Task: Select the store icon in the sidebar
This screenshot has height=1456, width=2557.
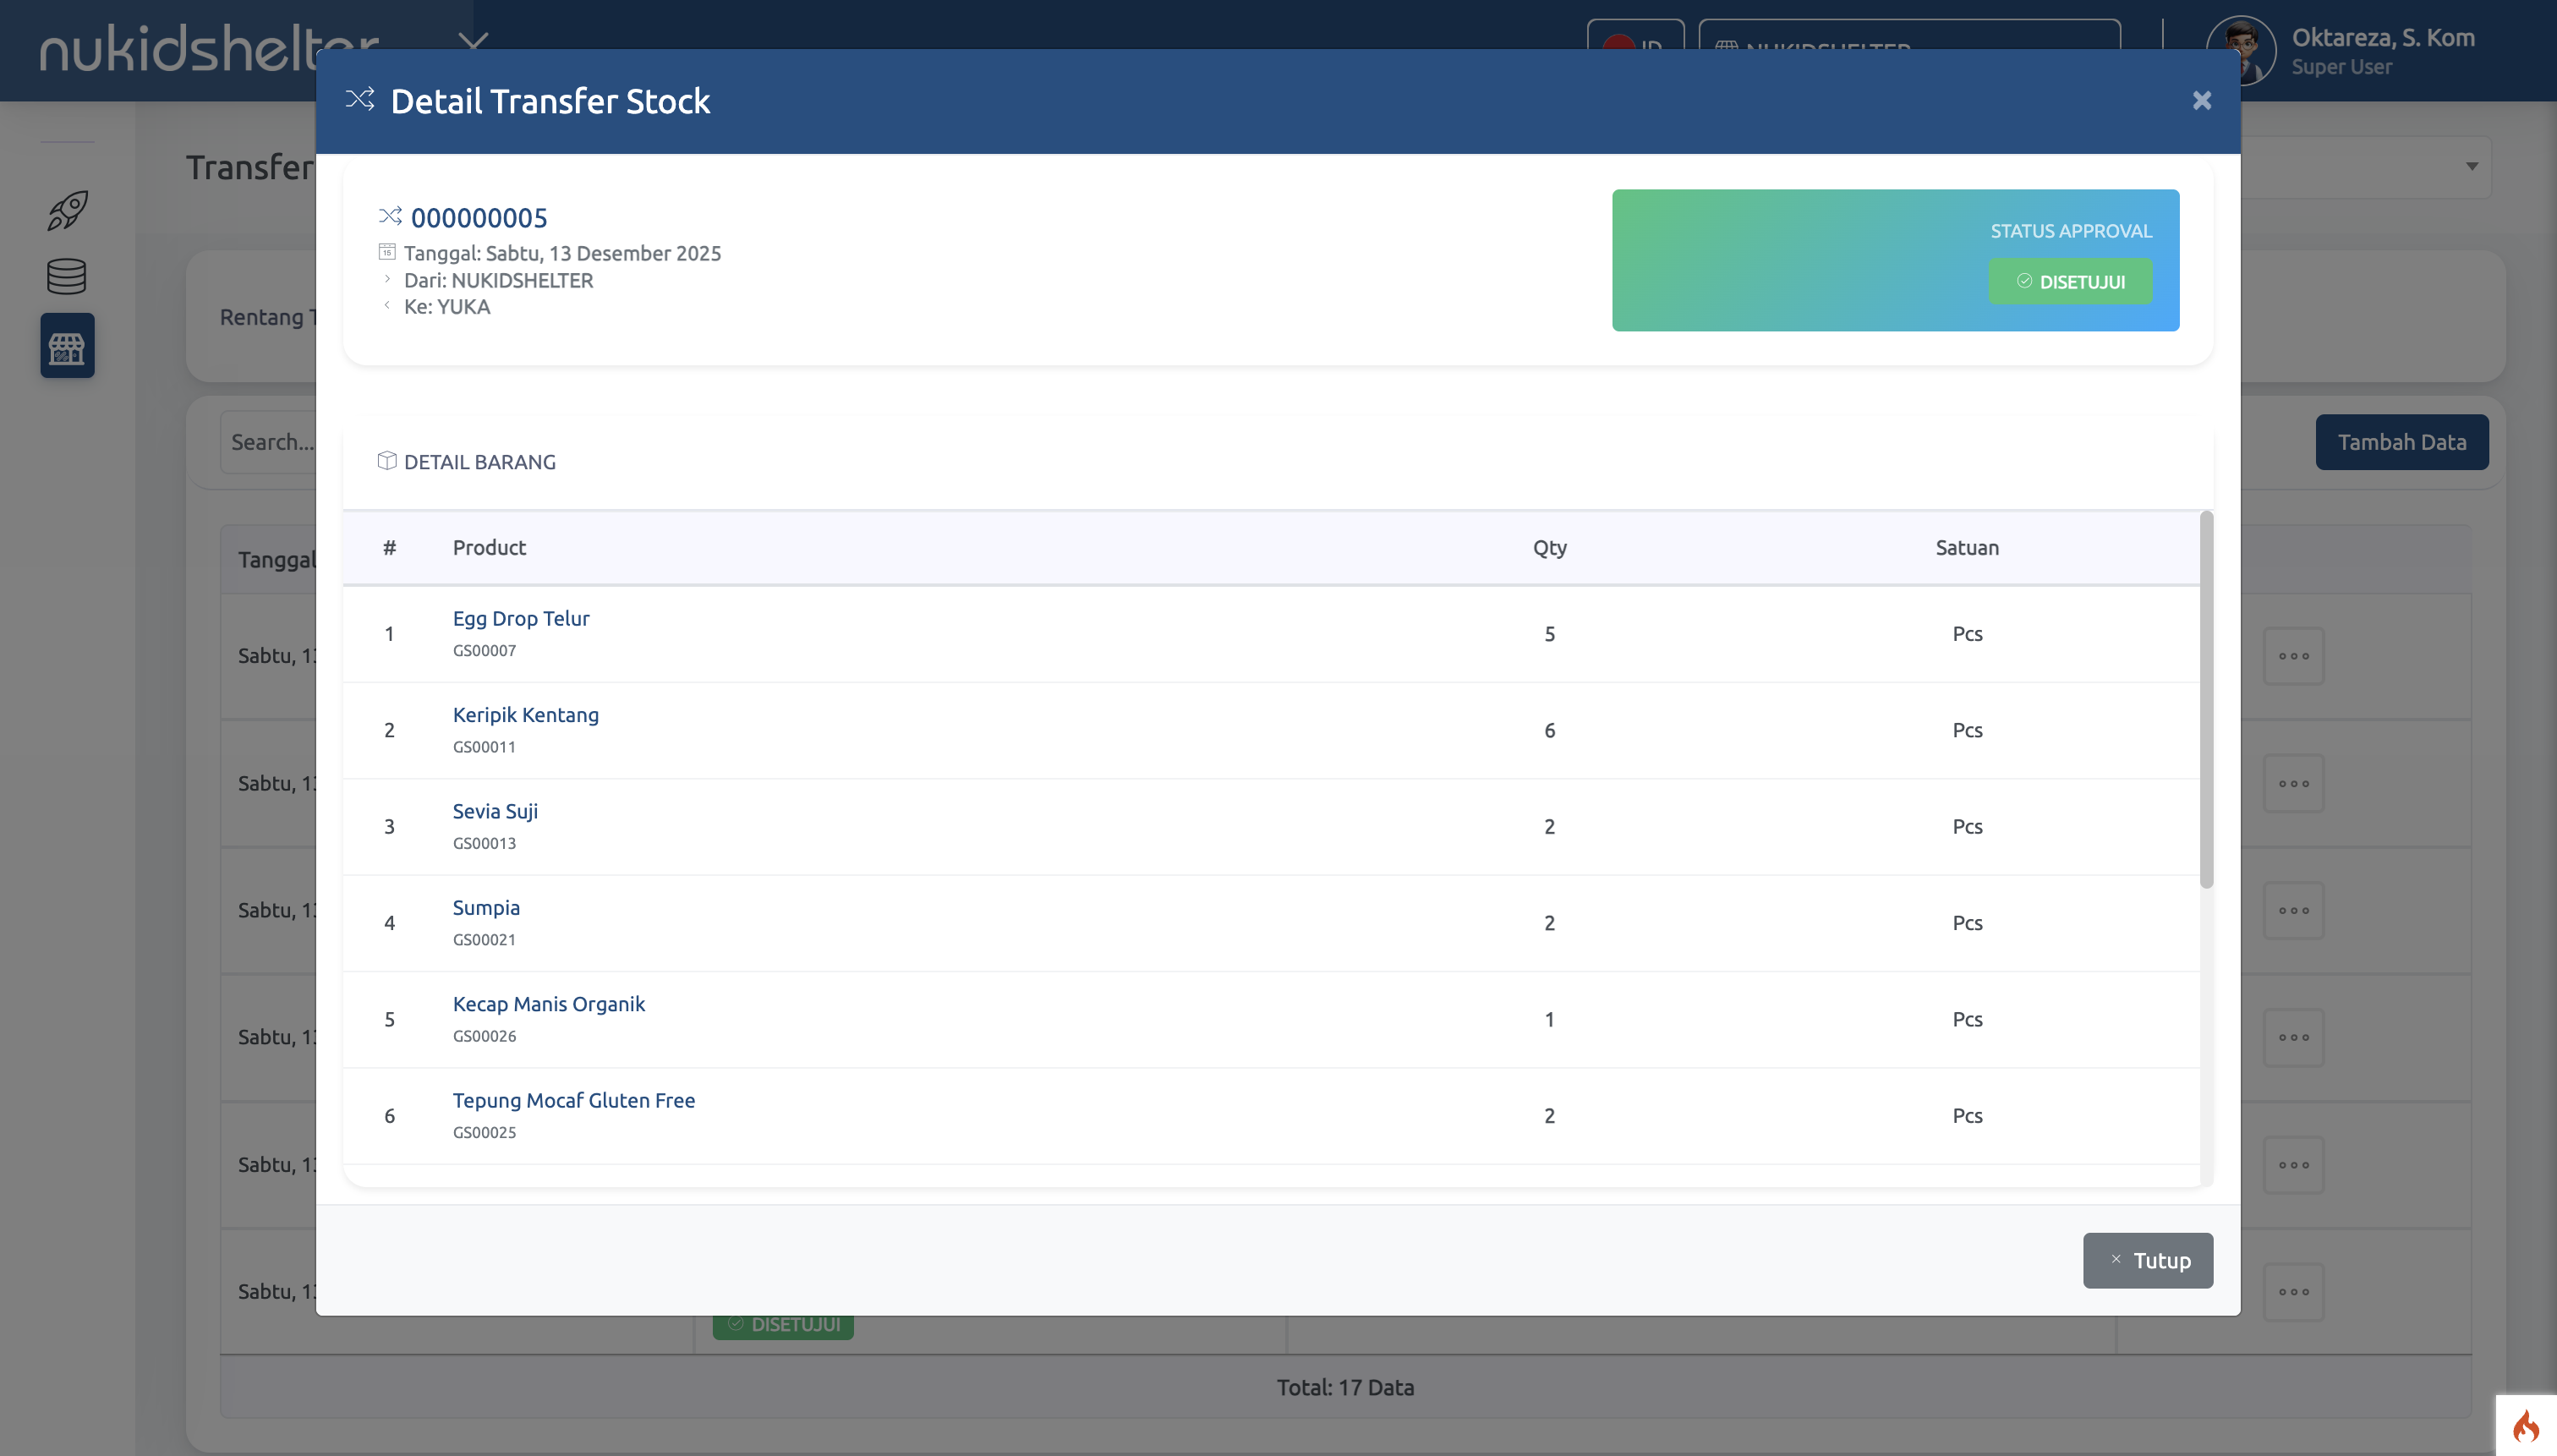Action: click(67, 346)
